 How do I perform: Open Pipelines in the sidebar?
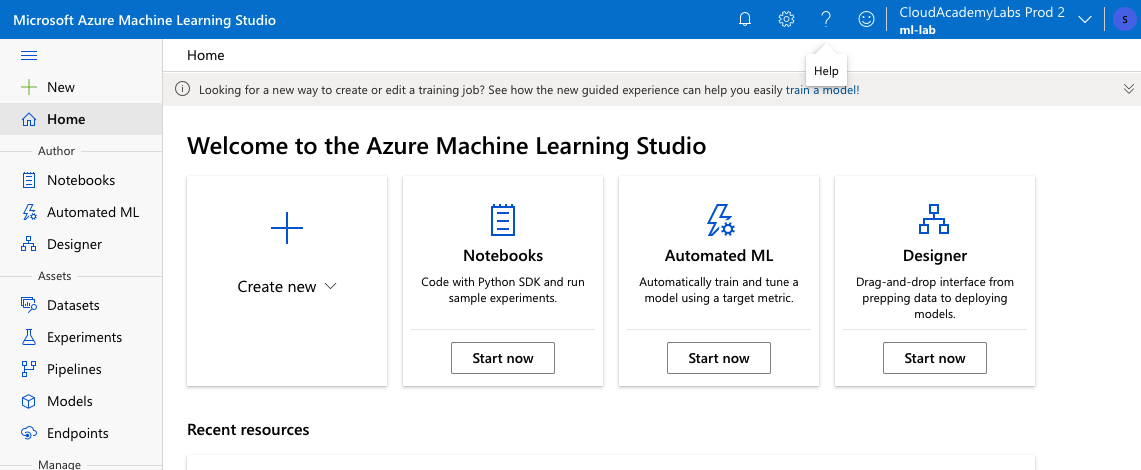coord(74,370)
